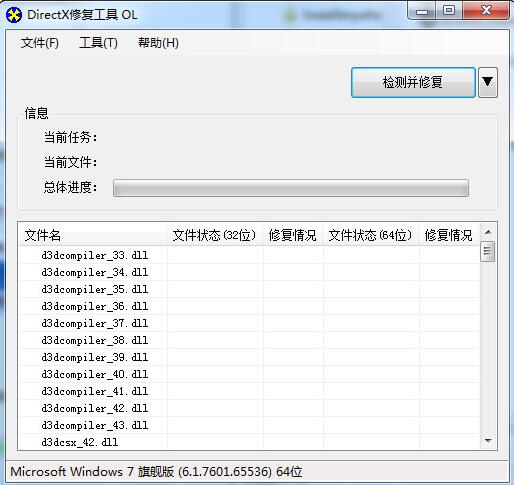
Task: Sort by the 文件名 column header
Action: point(92,235)
